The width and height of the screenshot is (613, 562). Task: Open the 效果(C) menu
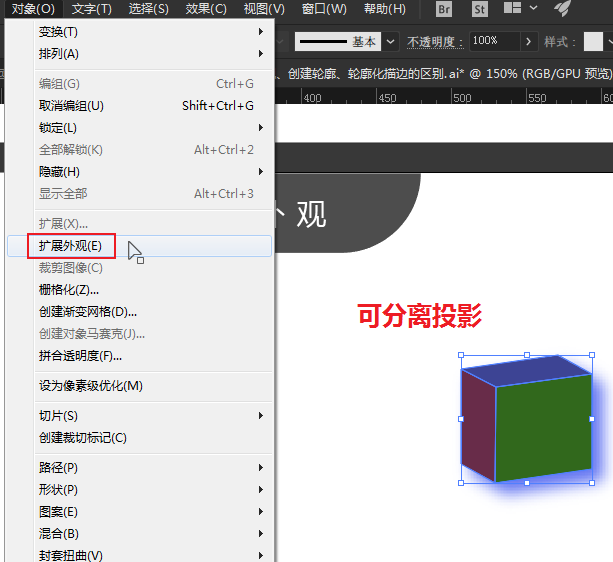tap(206, 9)
